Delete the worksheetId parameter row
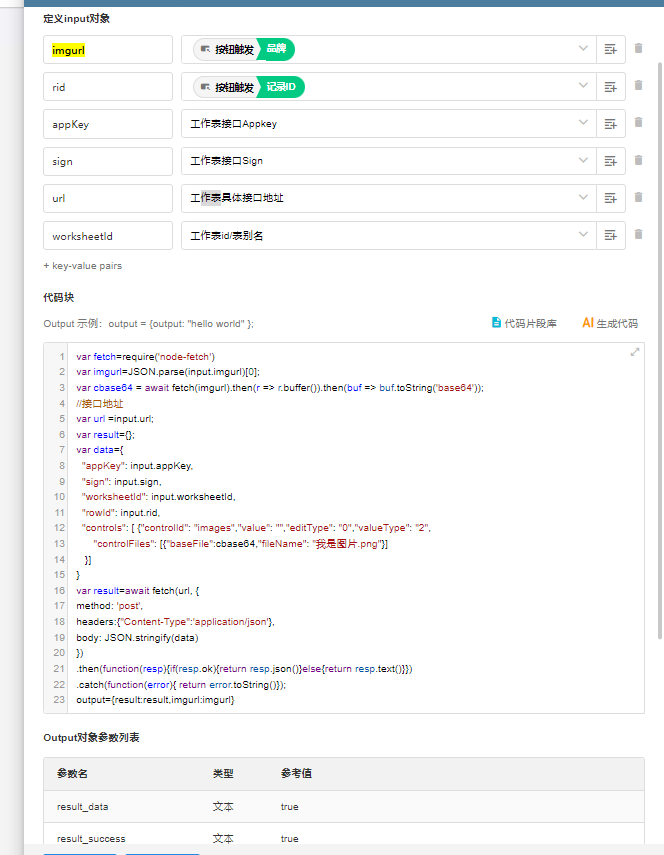Viewport: 664px width, 855px height. coord(638,235)
